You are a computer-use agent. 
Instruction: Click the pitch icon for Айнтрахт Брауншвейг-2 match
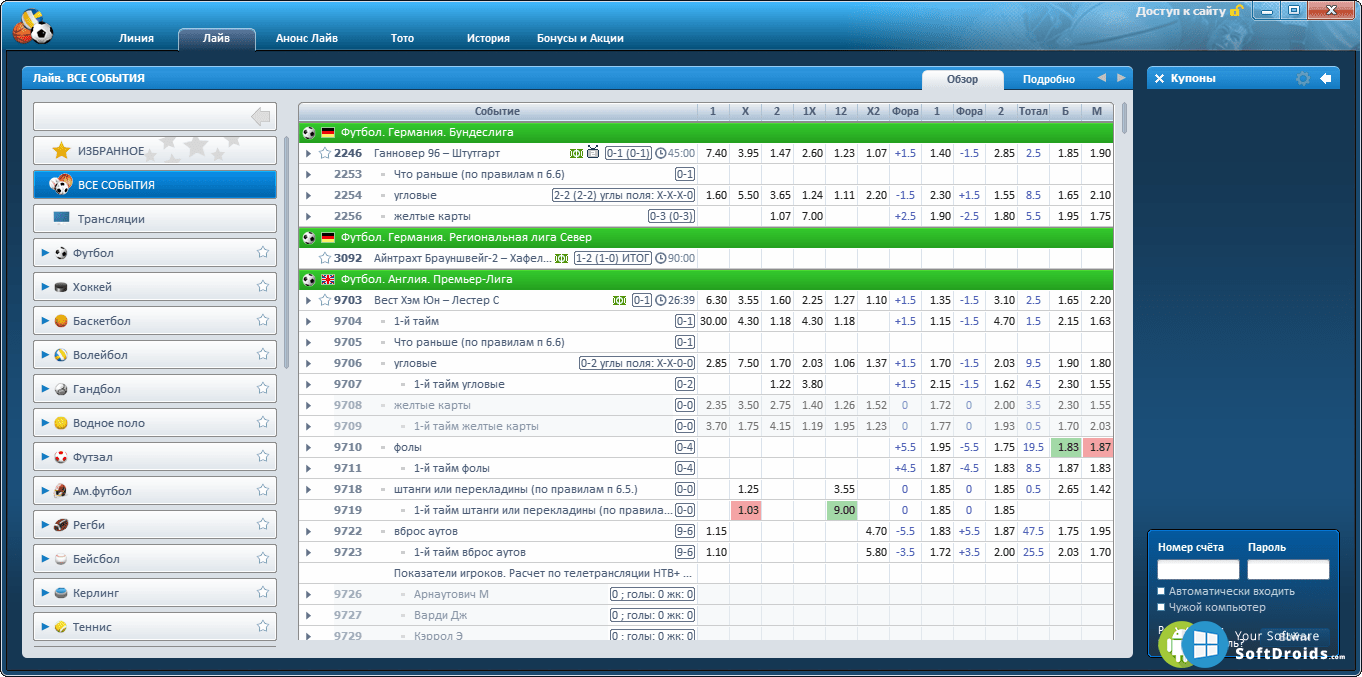[x=561, y=258]
